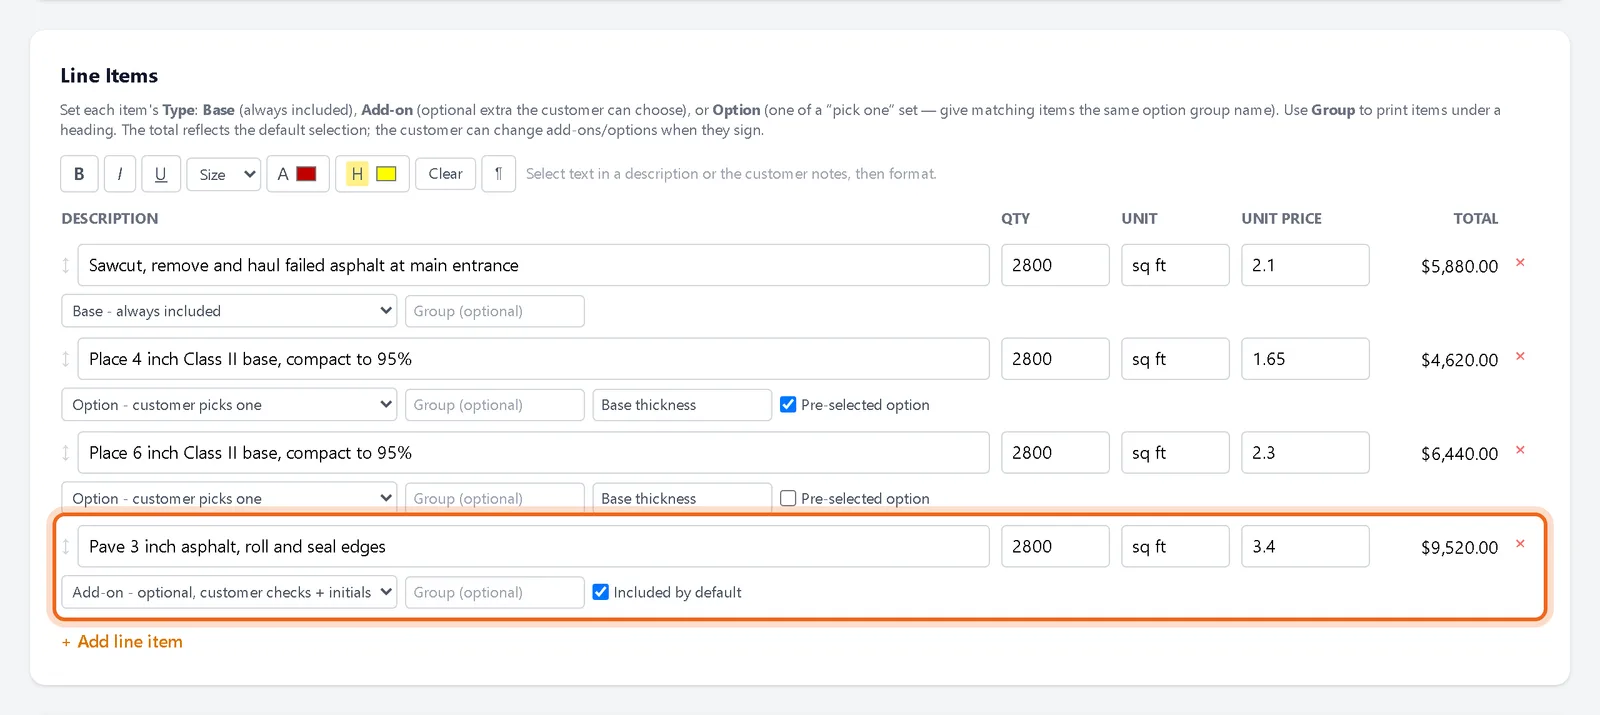Click the Clear formatting button
Image resolution: width=1600 pixels, height=715 pixels.
tap(445, 174)
